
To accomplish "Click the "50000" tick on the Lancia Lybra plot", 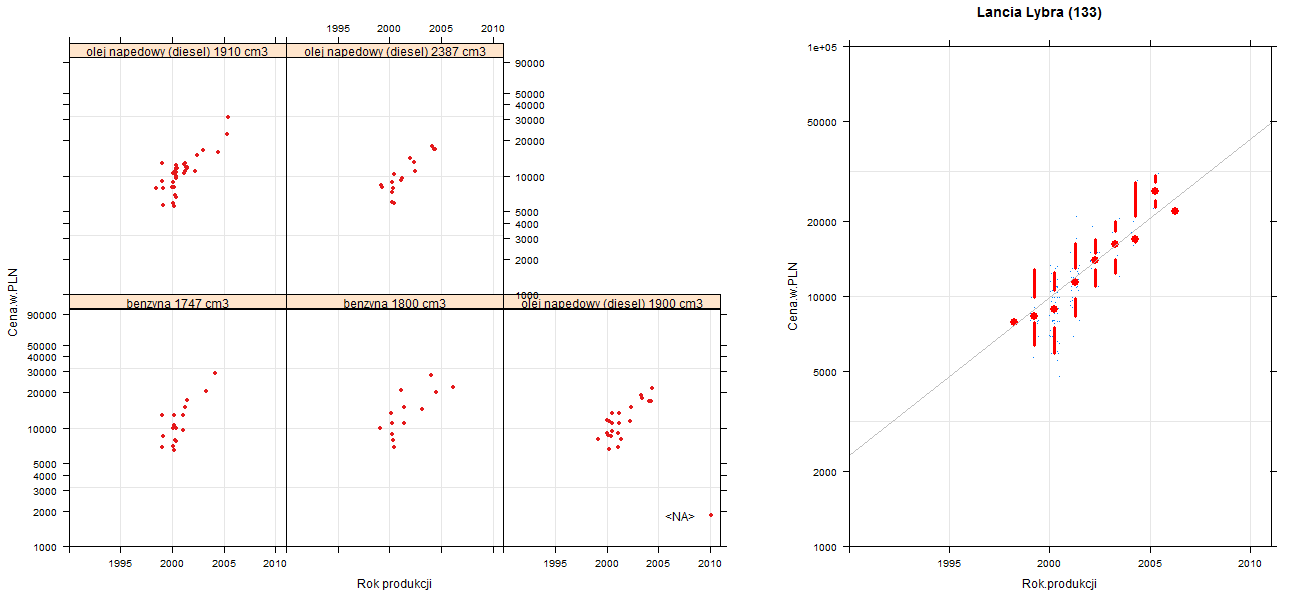I will pyautogui.click(x=823, y=122).
